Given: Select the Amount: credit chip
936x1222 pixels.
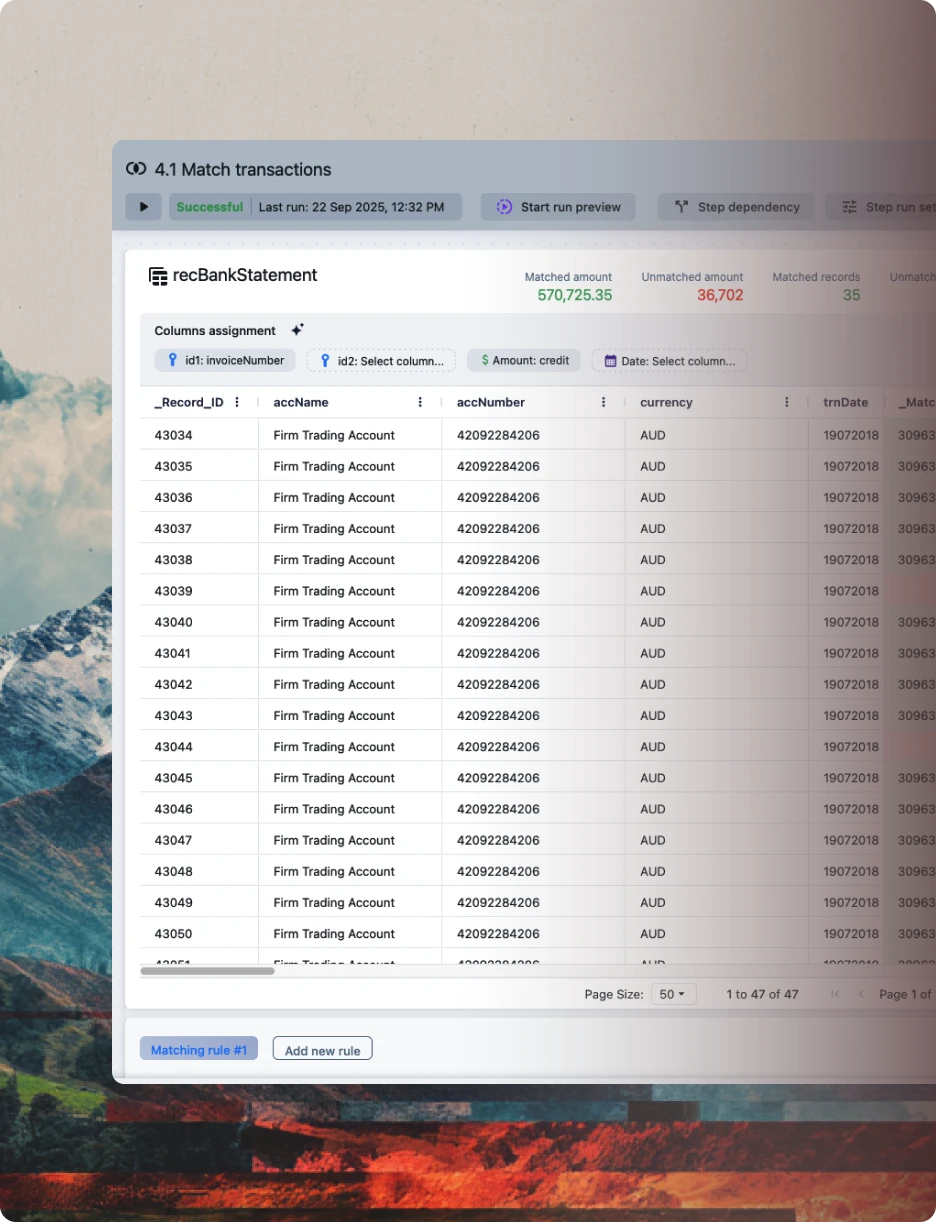Looking at the screenshot, I should pyautogui.click(x=524, y=360).
